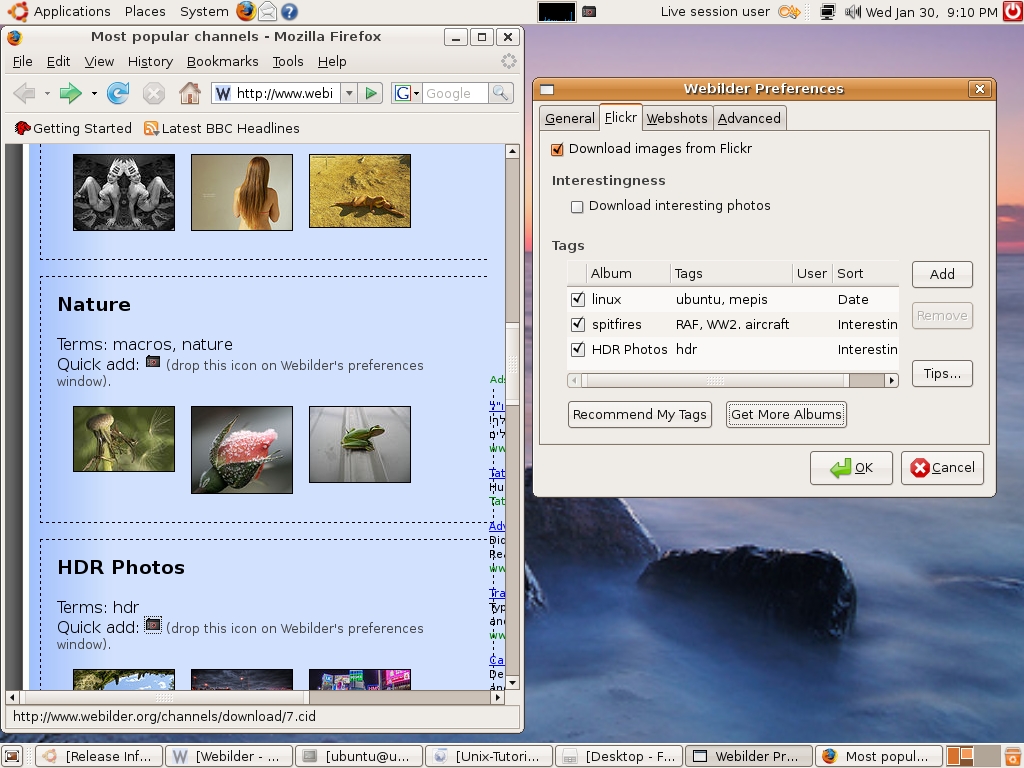Image resolution: width=1024 pixels, height=768 pixels.
Task: Open the System menu
Action: click(204, 11)
